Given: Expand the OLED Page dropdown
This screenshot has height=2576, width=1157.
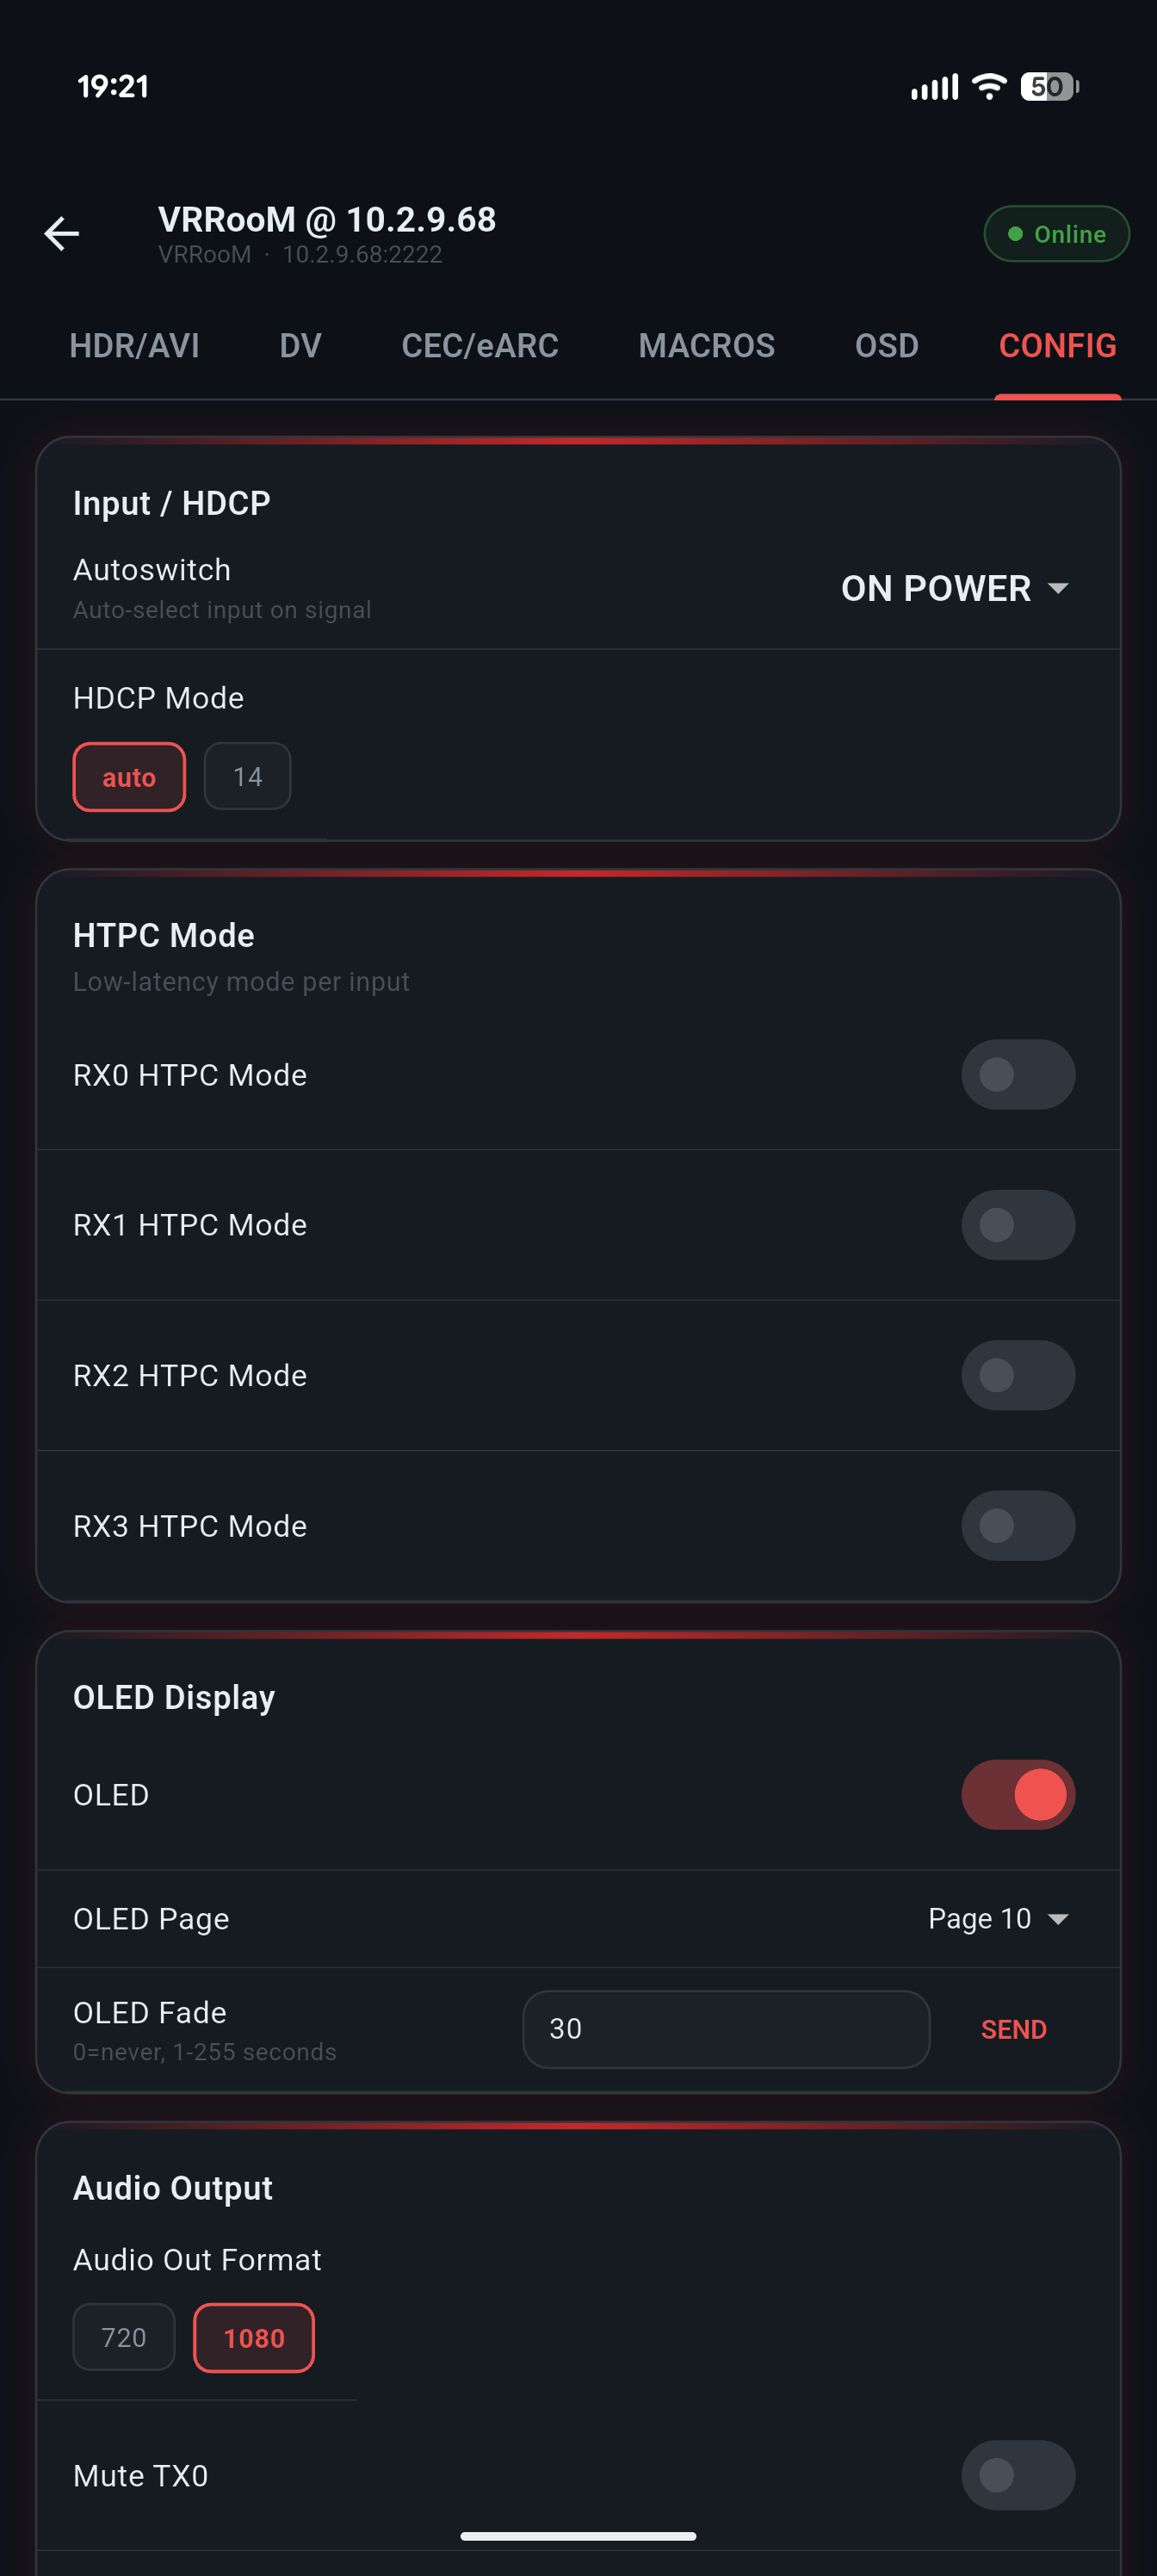Looking at the screenshot, I should [998, 1919].
